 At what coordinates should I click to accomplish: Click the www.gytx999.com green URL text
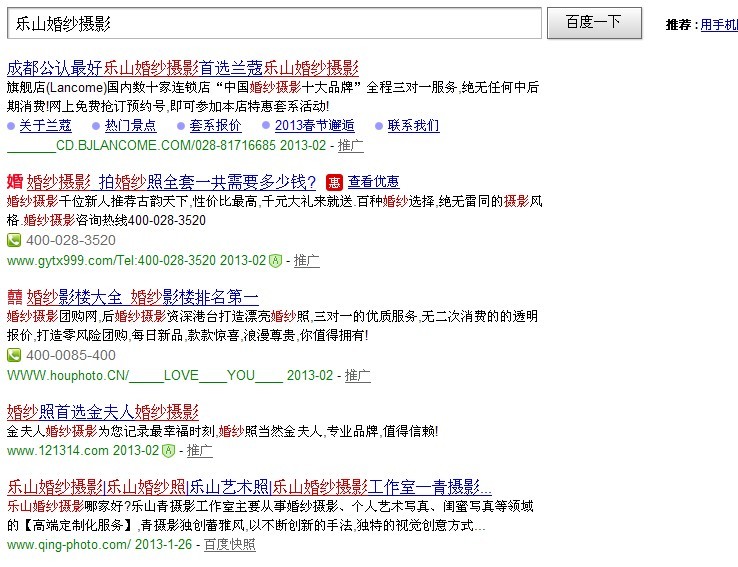click(x=136, y=261)
